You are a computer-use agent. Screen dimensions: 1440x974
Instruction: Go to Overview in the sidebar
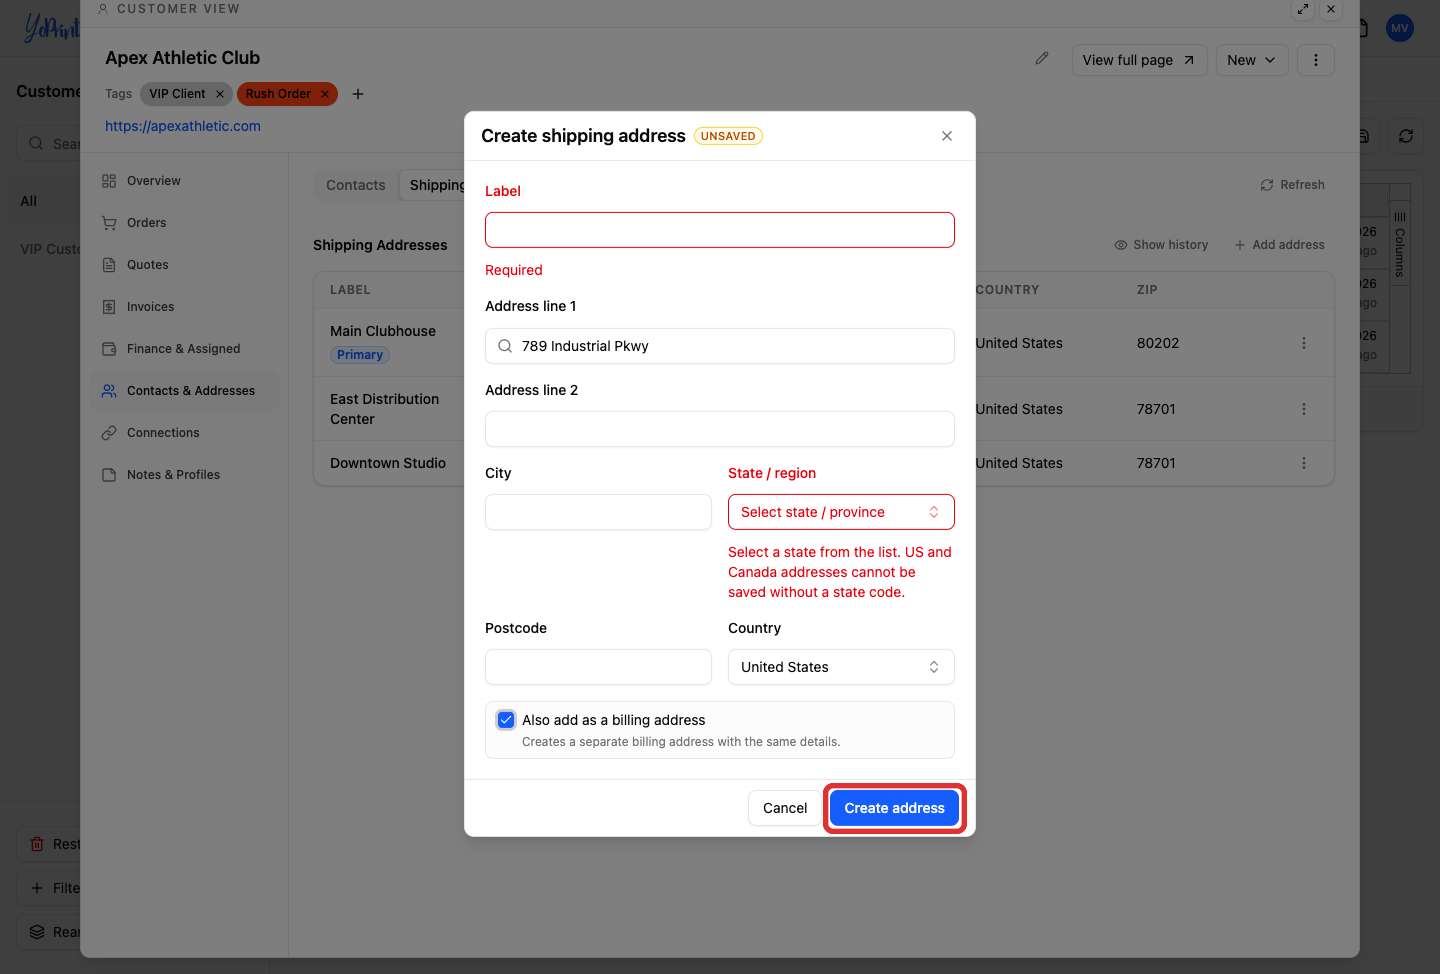pos(184,181)
